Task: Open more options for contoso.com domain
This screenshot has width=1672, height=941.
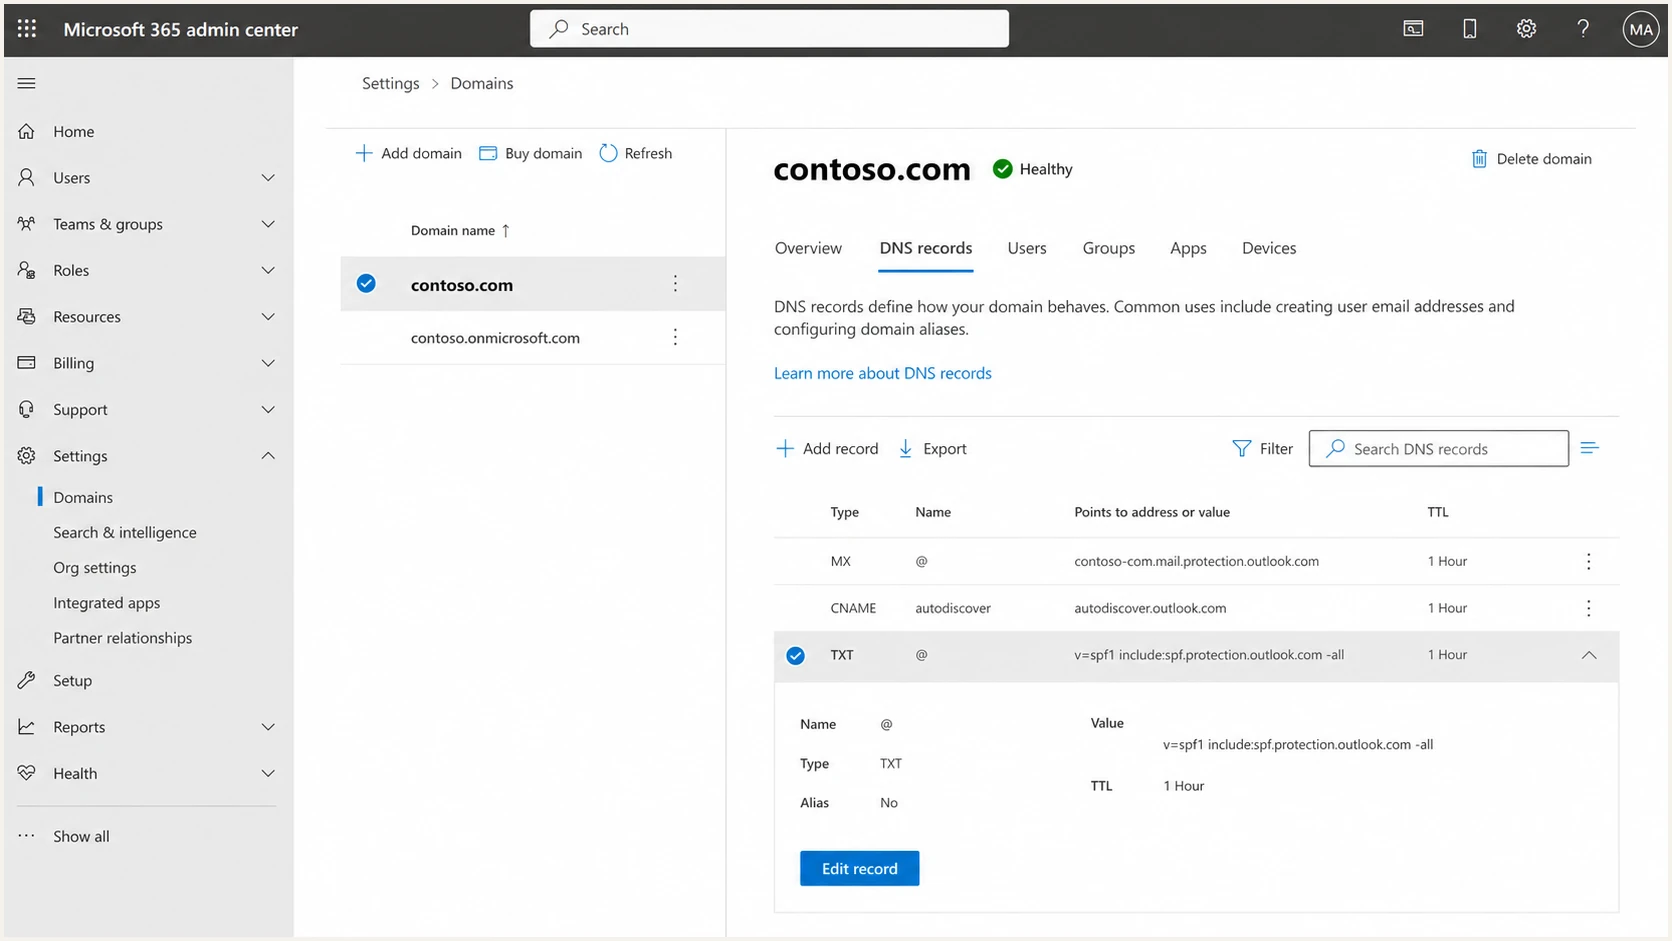Action: pos(675,284)
